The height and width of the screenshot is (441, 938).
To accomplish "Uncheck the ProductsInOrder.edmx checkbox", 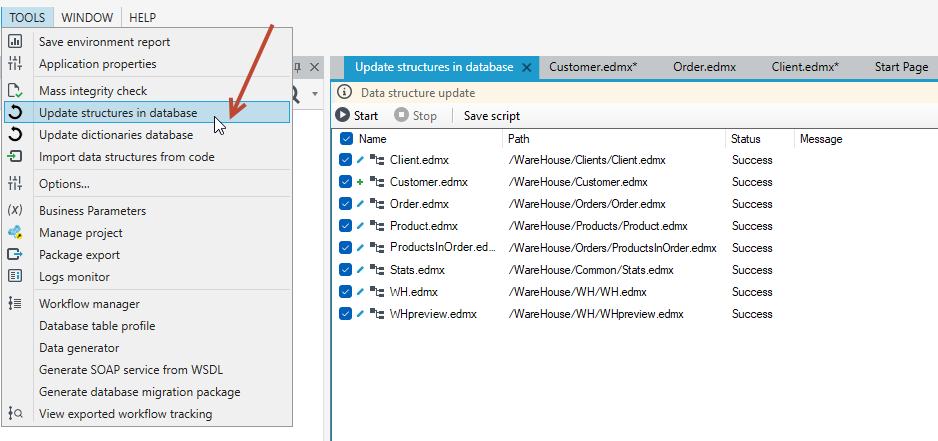I will coord(345,248).
